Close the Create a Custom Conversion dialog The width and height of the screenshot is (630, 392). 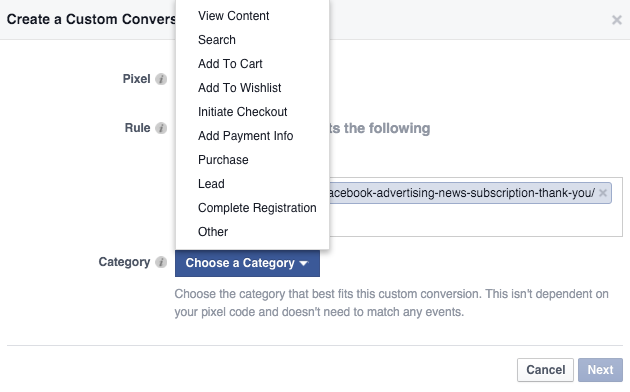tap(616, 20)
